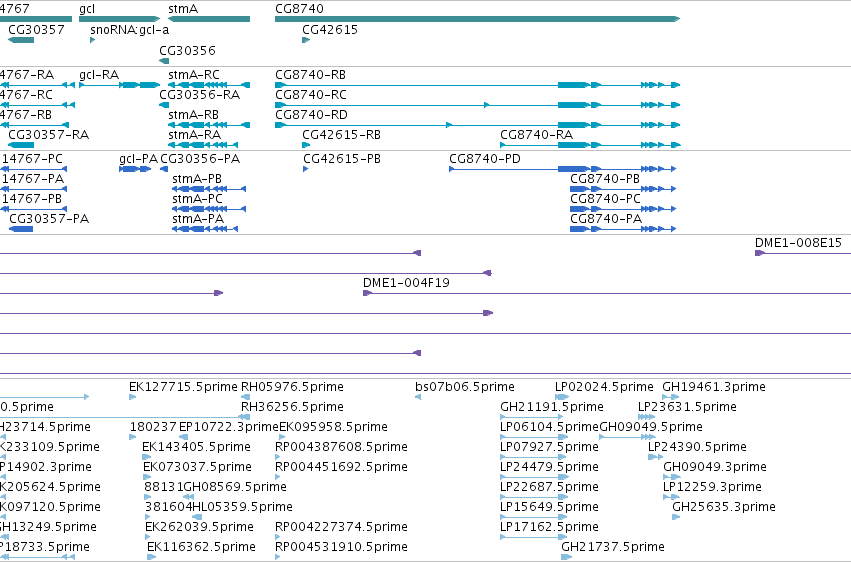The width and height of the screenshot is (851, 562).
Task: Click protein CG8740-PB
Action: click(x=623, y=189)
